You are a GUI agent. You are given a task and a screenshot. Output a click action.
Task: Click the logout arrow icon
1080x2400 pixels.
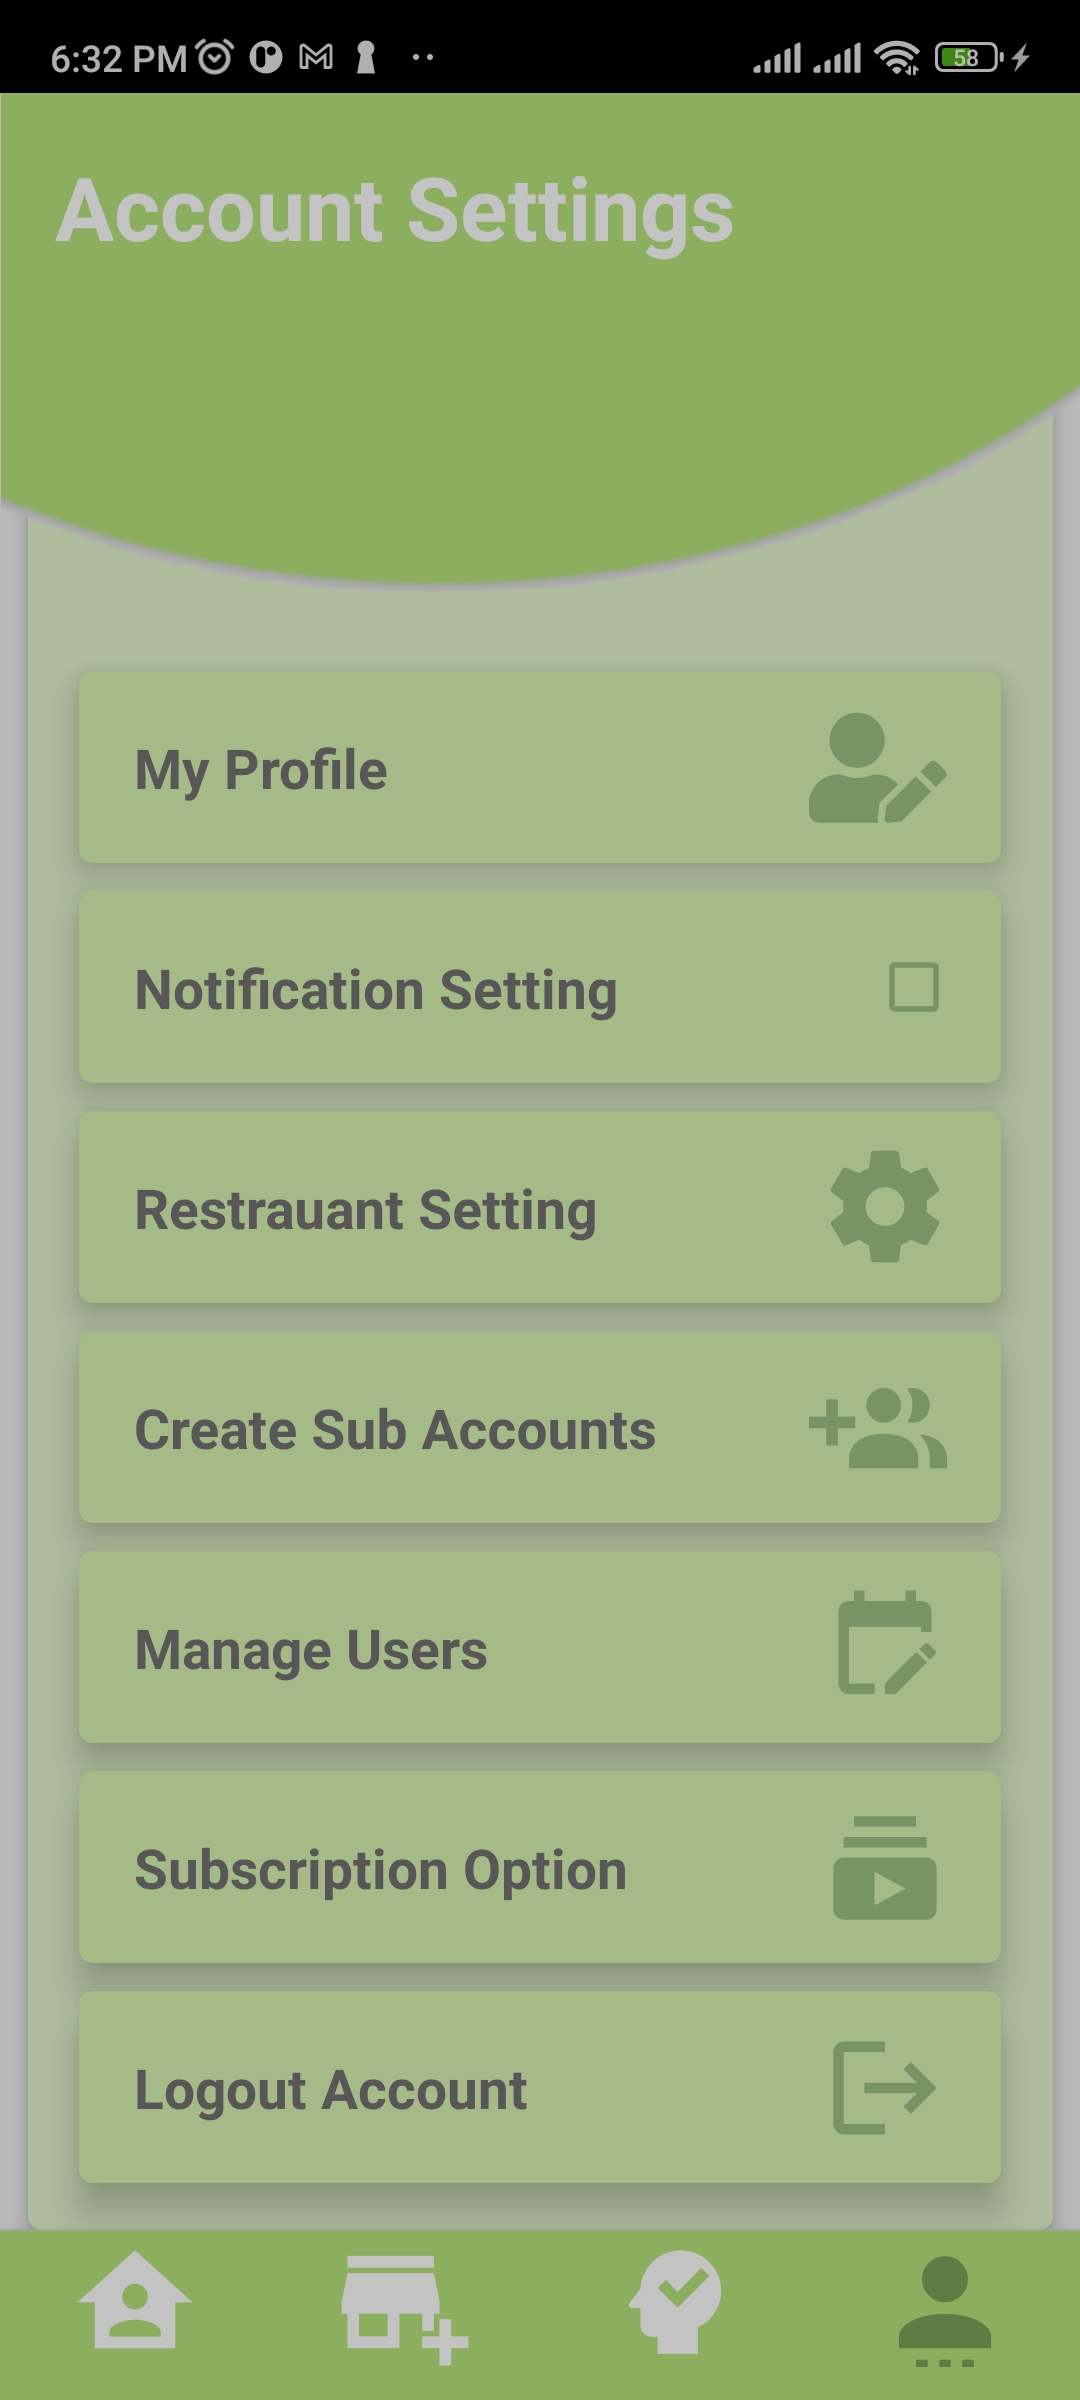(x=884, y=2087)
